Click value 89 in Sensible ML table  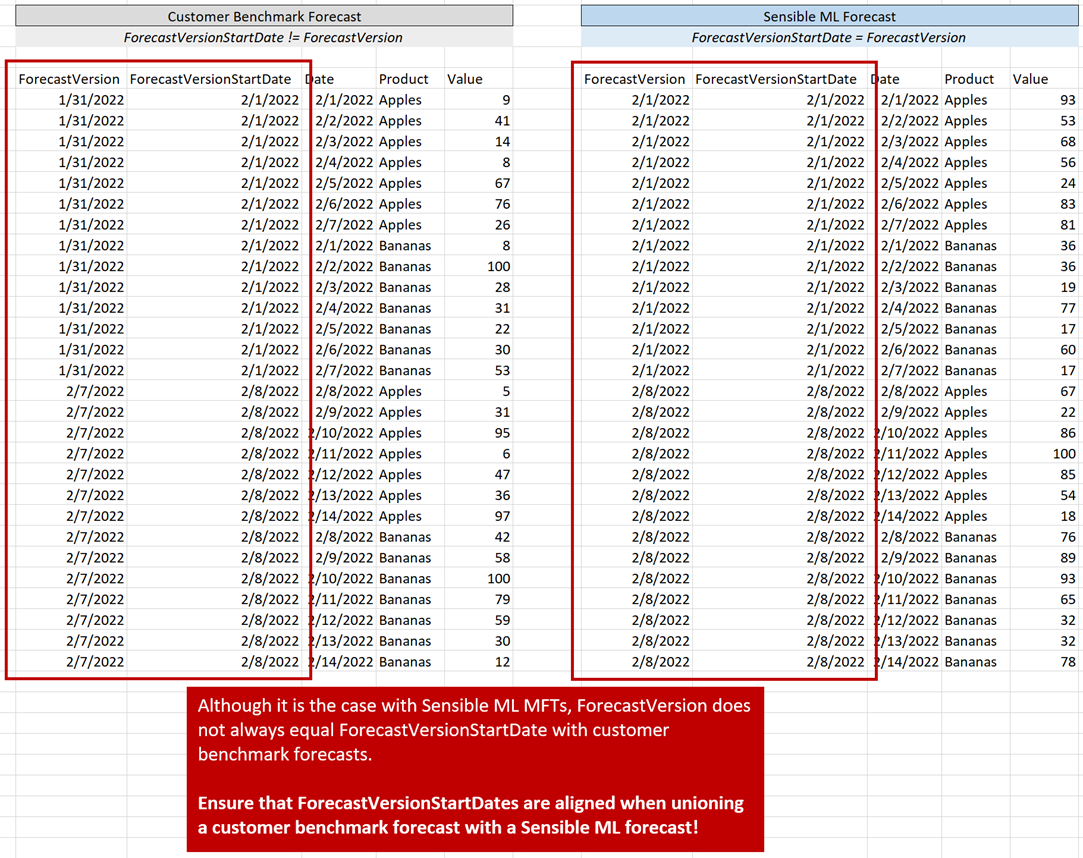click(1068, 557)
